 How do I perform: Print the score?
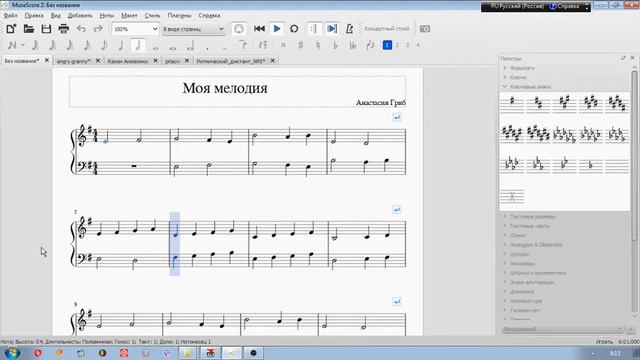64,29
